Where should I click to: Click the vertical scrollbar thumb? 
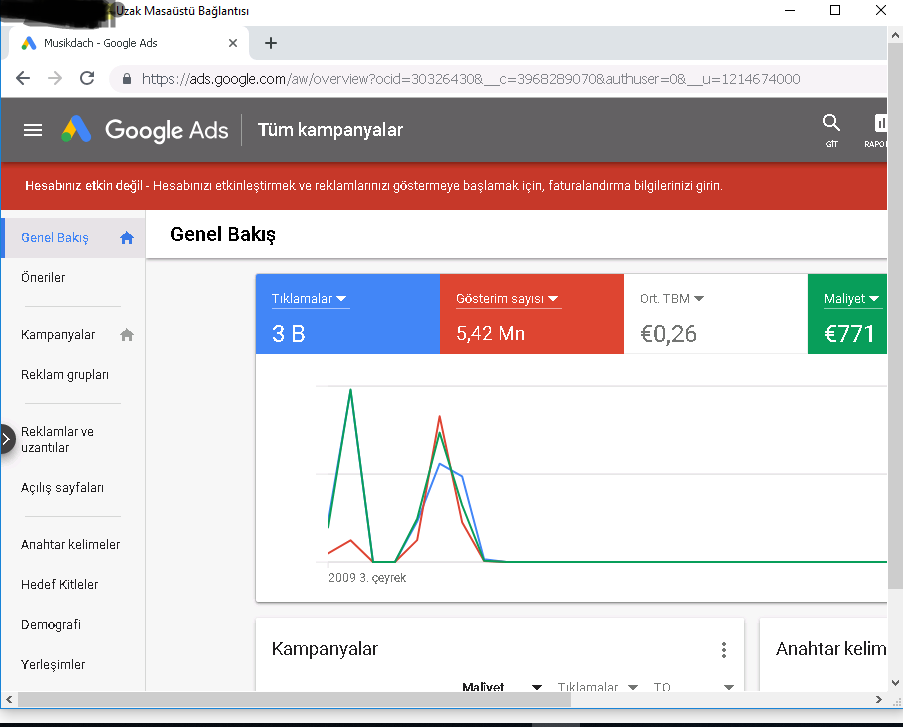click(896, 316)
